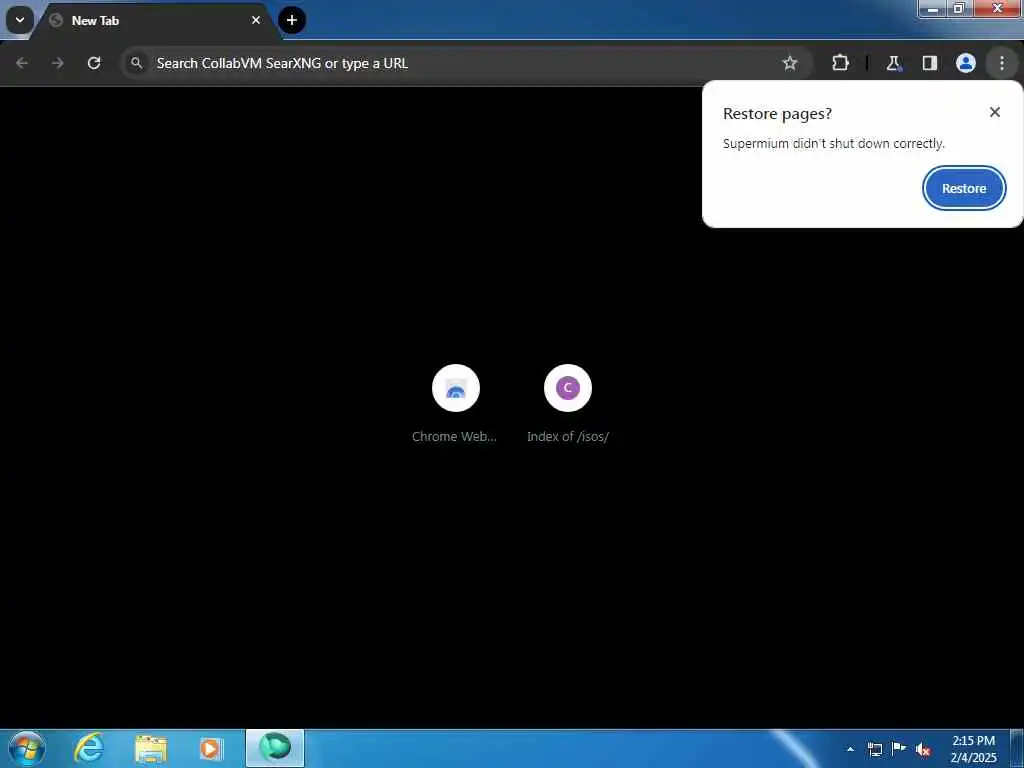Close the browser window
The image size is (1024, 768).
(x=997, y=8)
